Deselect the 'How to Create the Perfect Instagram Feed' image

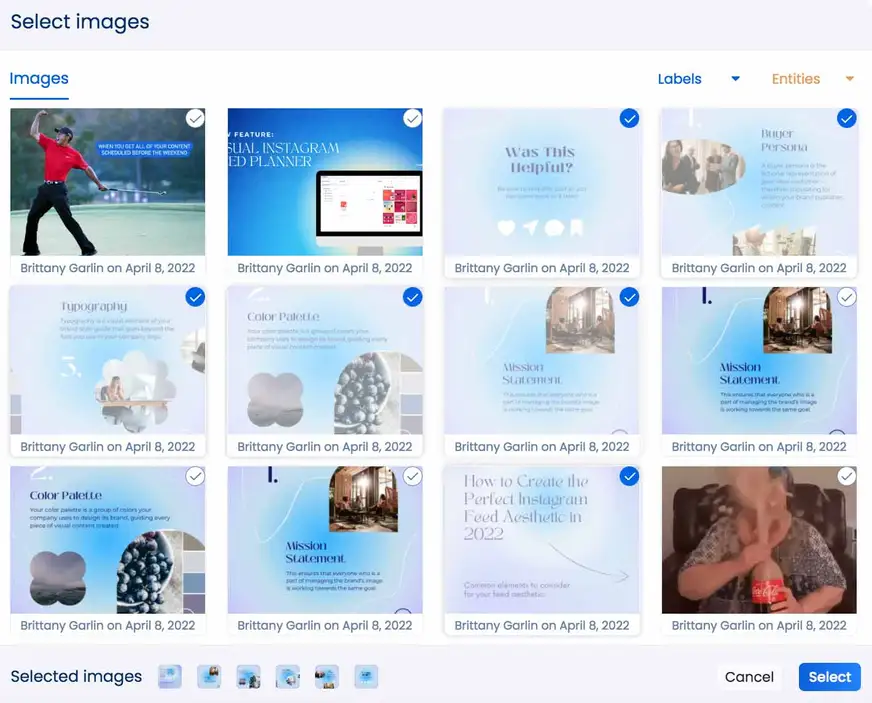pyautogui.click(x=630, y=477)
